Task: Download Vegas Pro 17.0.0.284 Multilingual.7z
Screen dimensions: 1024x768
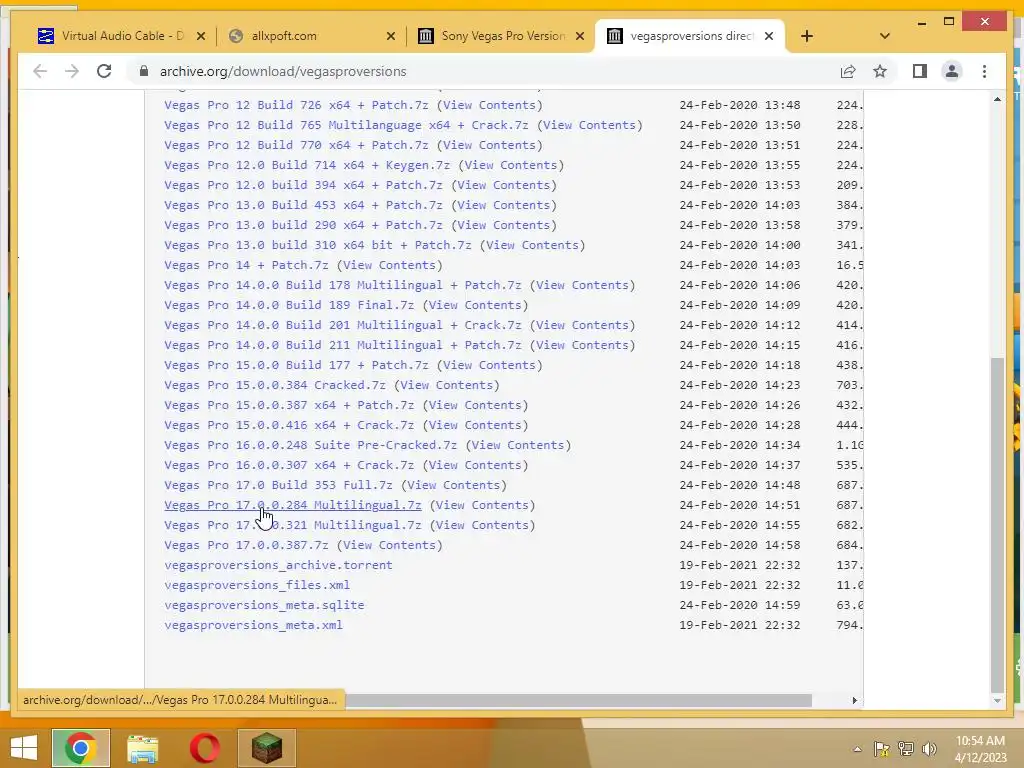Action: 293,505
